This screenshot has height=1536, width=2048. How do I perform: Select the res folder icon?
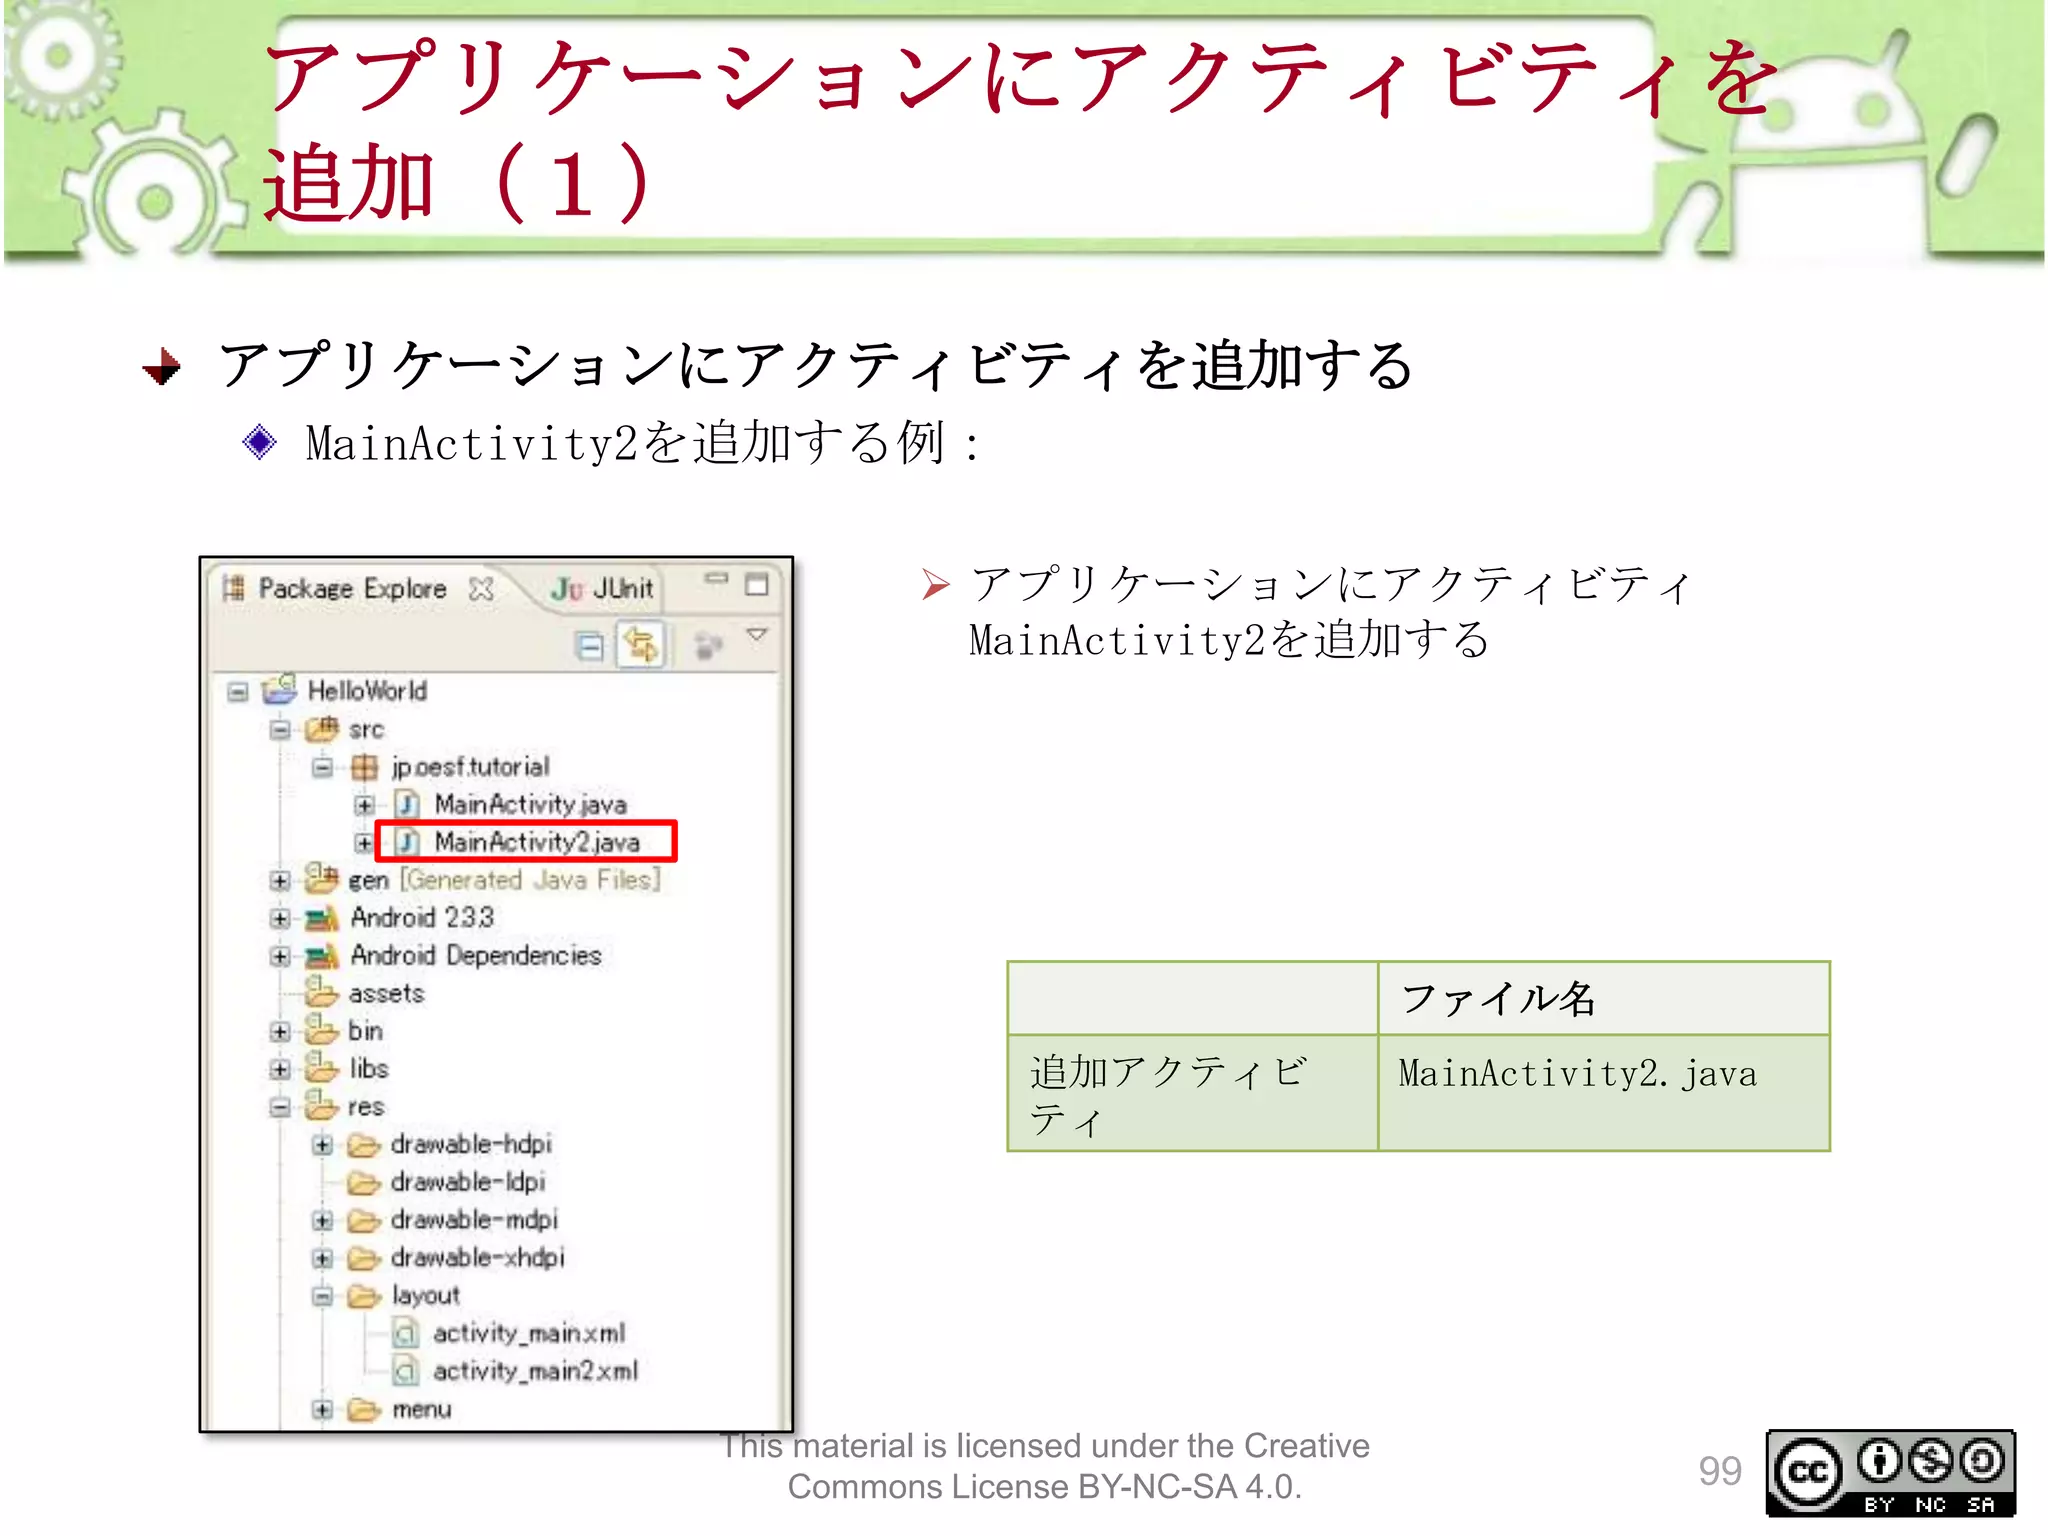point(322,1105)
